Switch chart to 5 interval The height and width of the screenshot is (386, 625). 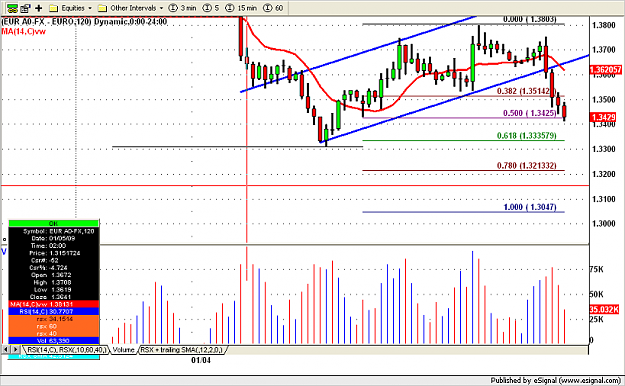point(211,8)
